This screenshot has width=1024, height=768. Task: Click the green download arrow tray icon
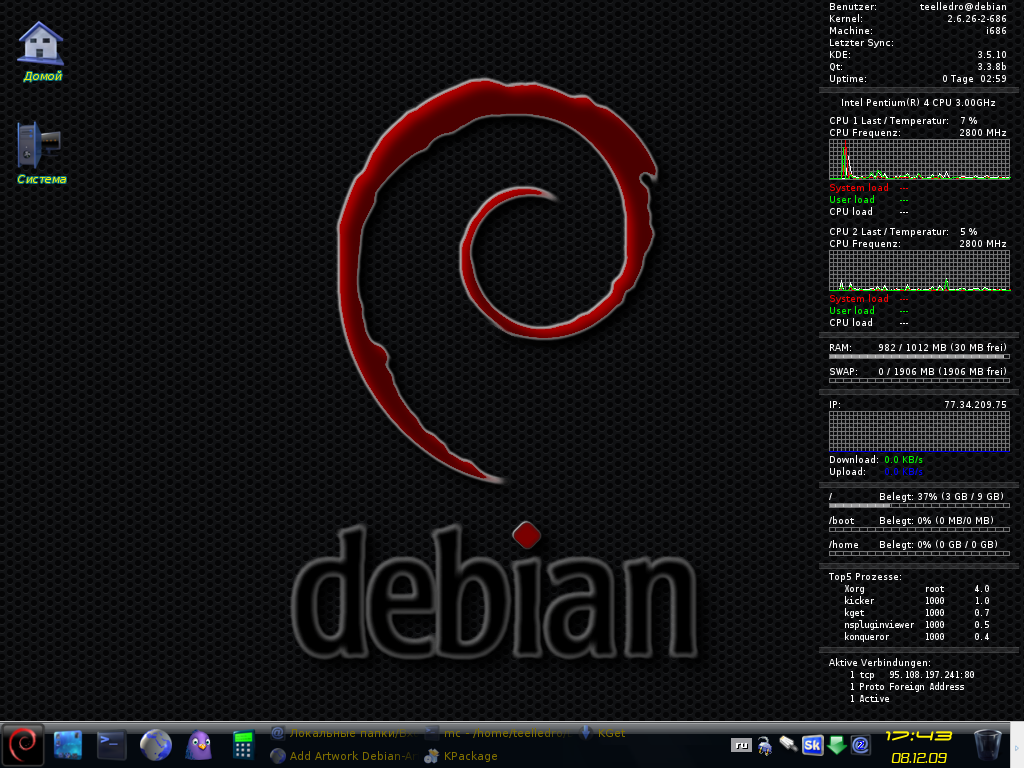click(837, 745)
